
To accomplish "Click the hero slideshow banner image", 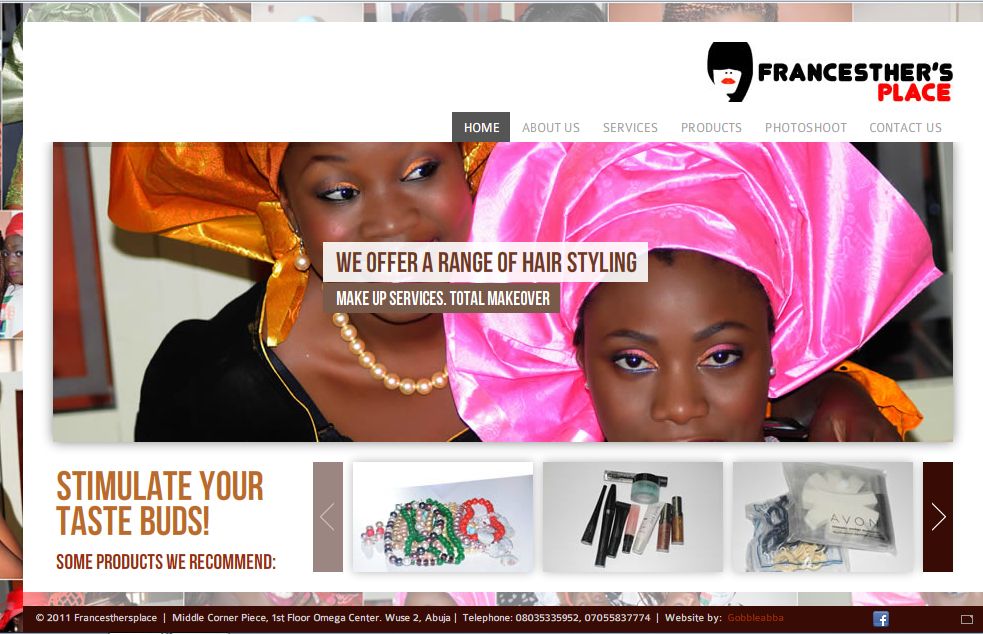I will 503,292.
